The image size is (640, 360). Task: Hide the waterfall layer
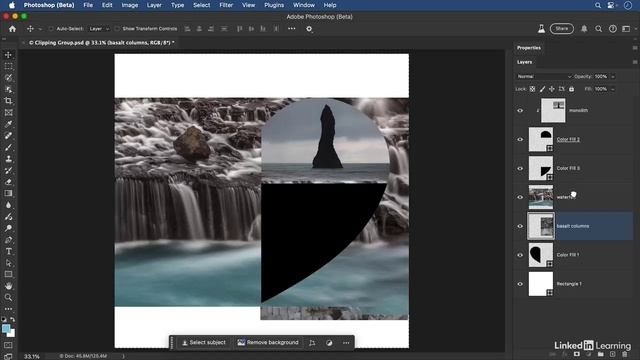pos(520,197)
